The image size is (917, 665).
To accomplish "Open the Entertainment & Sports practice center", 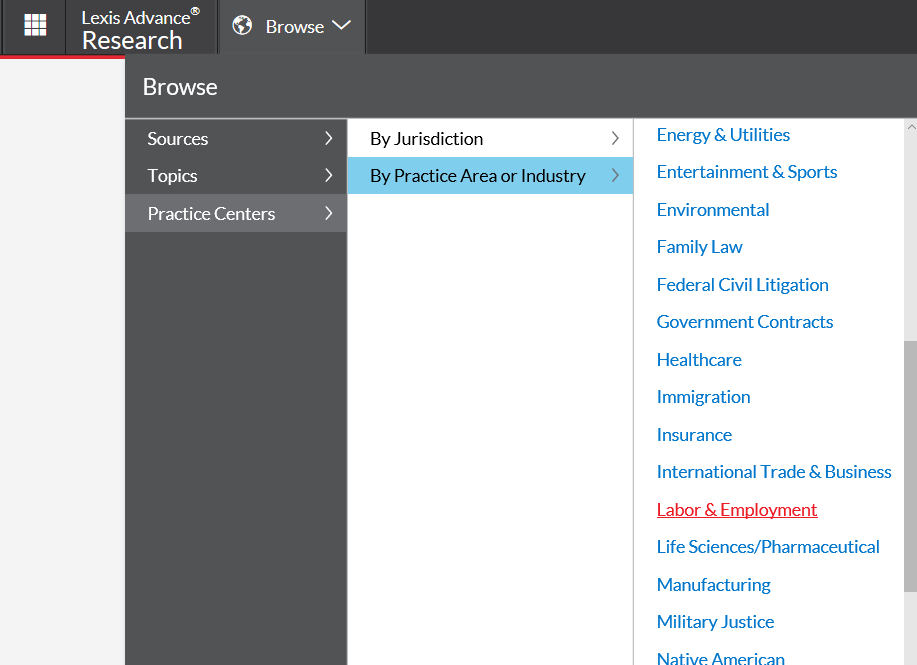I will click(747, 172).
